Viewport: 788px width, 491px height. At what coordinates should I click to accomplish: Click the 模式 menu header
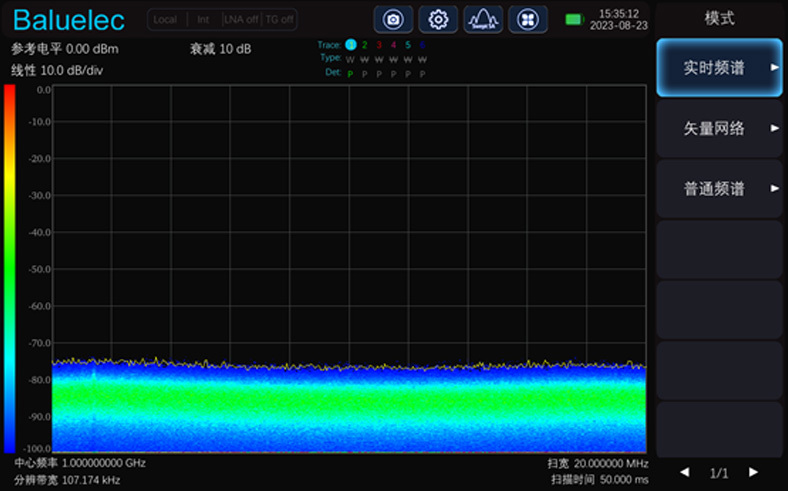pyautogui.click(x=719, y=19)
